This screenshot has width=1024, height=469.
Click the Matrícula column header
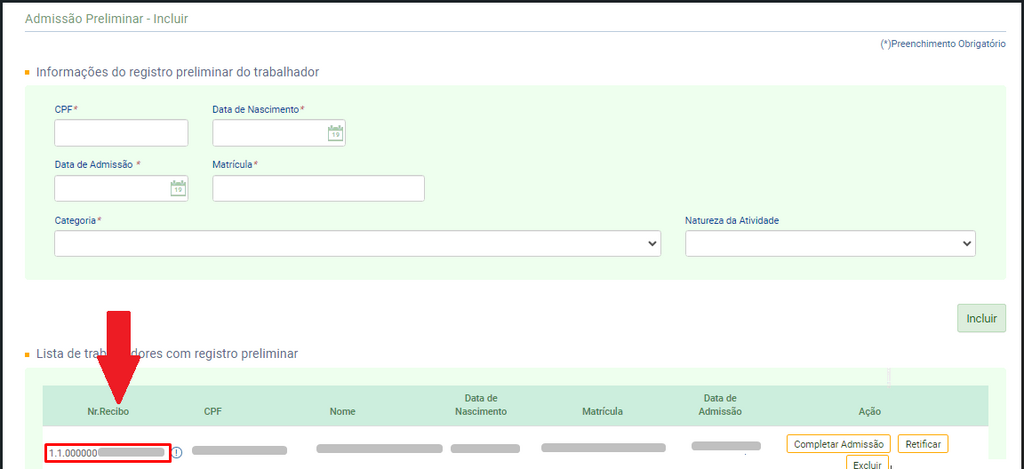(x=603, y=411)
